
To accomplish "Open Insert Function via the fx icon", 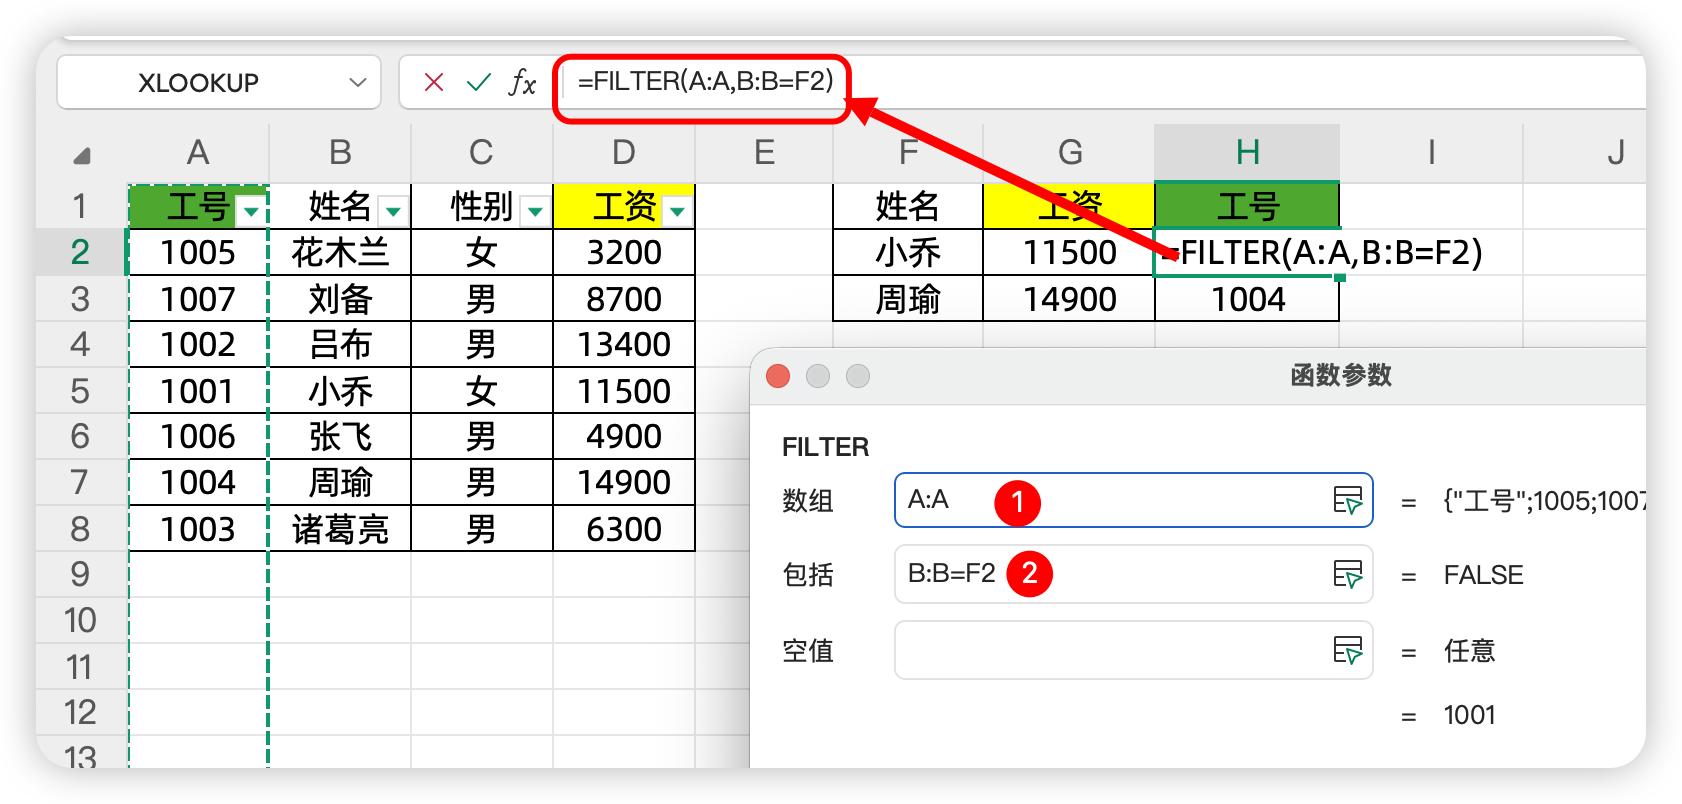I will (x=522, y=82).
